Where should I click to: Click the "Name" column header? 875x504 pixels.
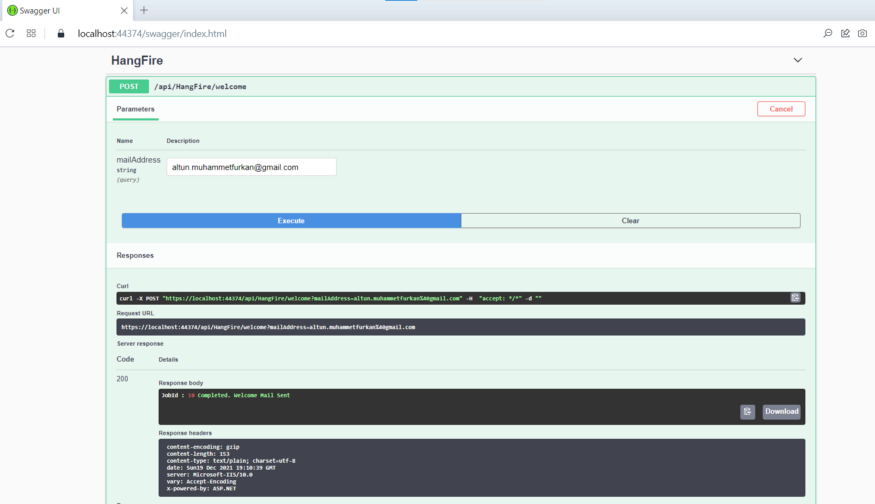click(124, 141)
